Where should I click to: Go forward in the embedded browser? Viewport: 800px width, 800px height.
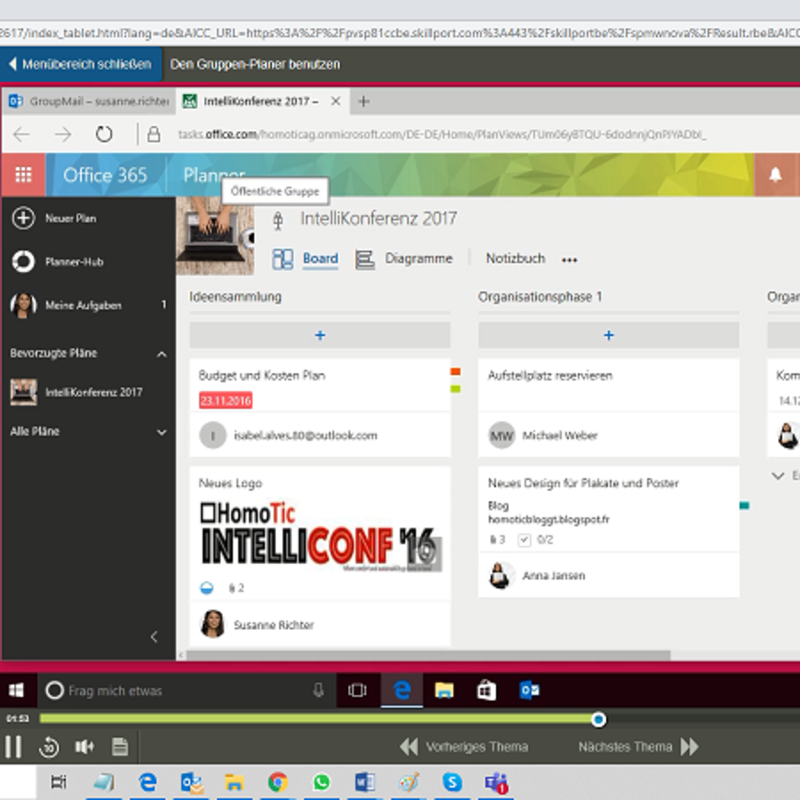(x=63, y=135)
